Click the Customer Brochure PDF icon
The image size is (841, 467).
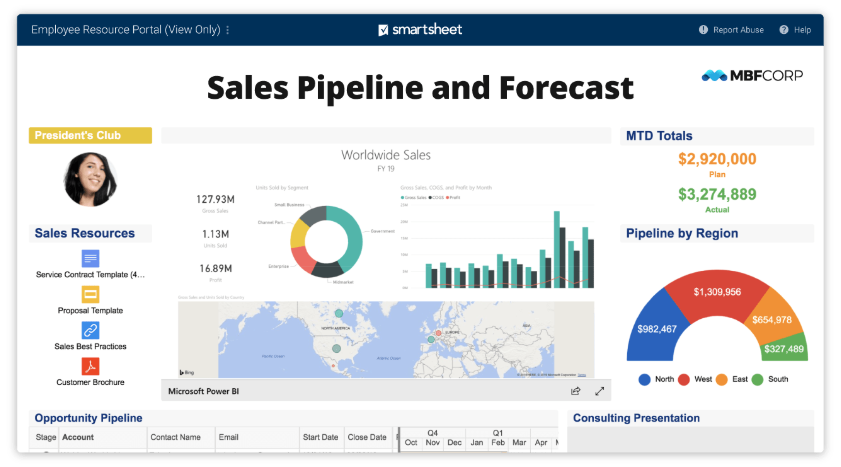pyautogui.click(x=90, y=366)
